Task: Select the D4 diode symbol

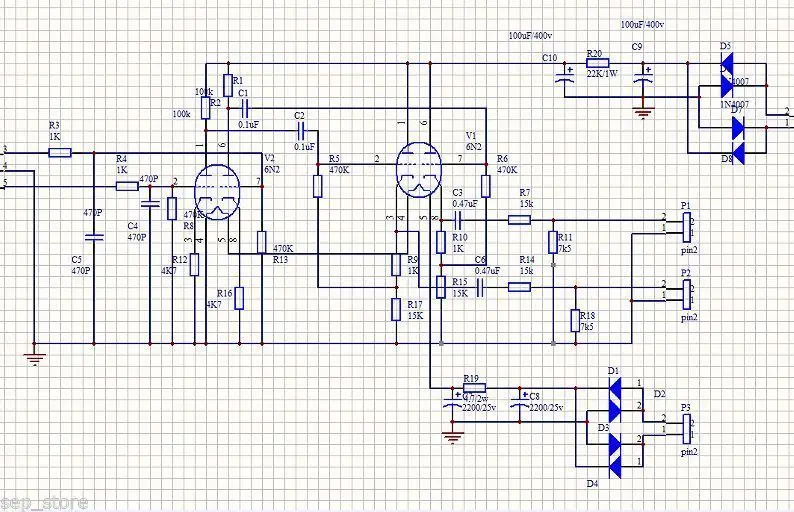Action: pyautogui.click(x=615, y=466)
